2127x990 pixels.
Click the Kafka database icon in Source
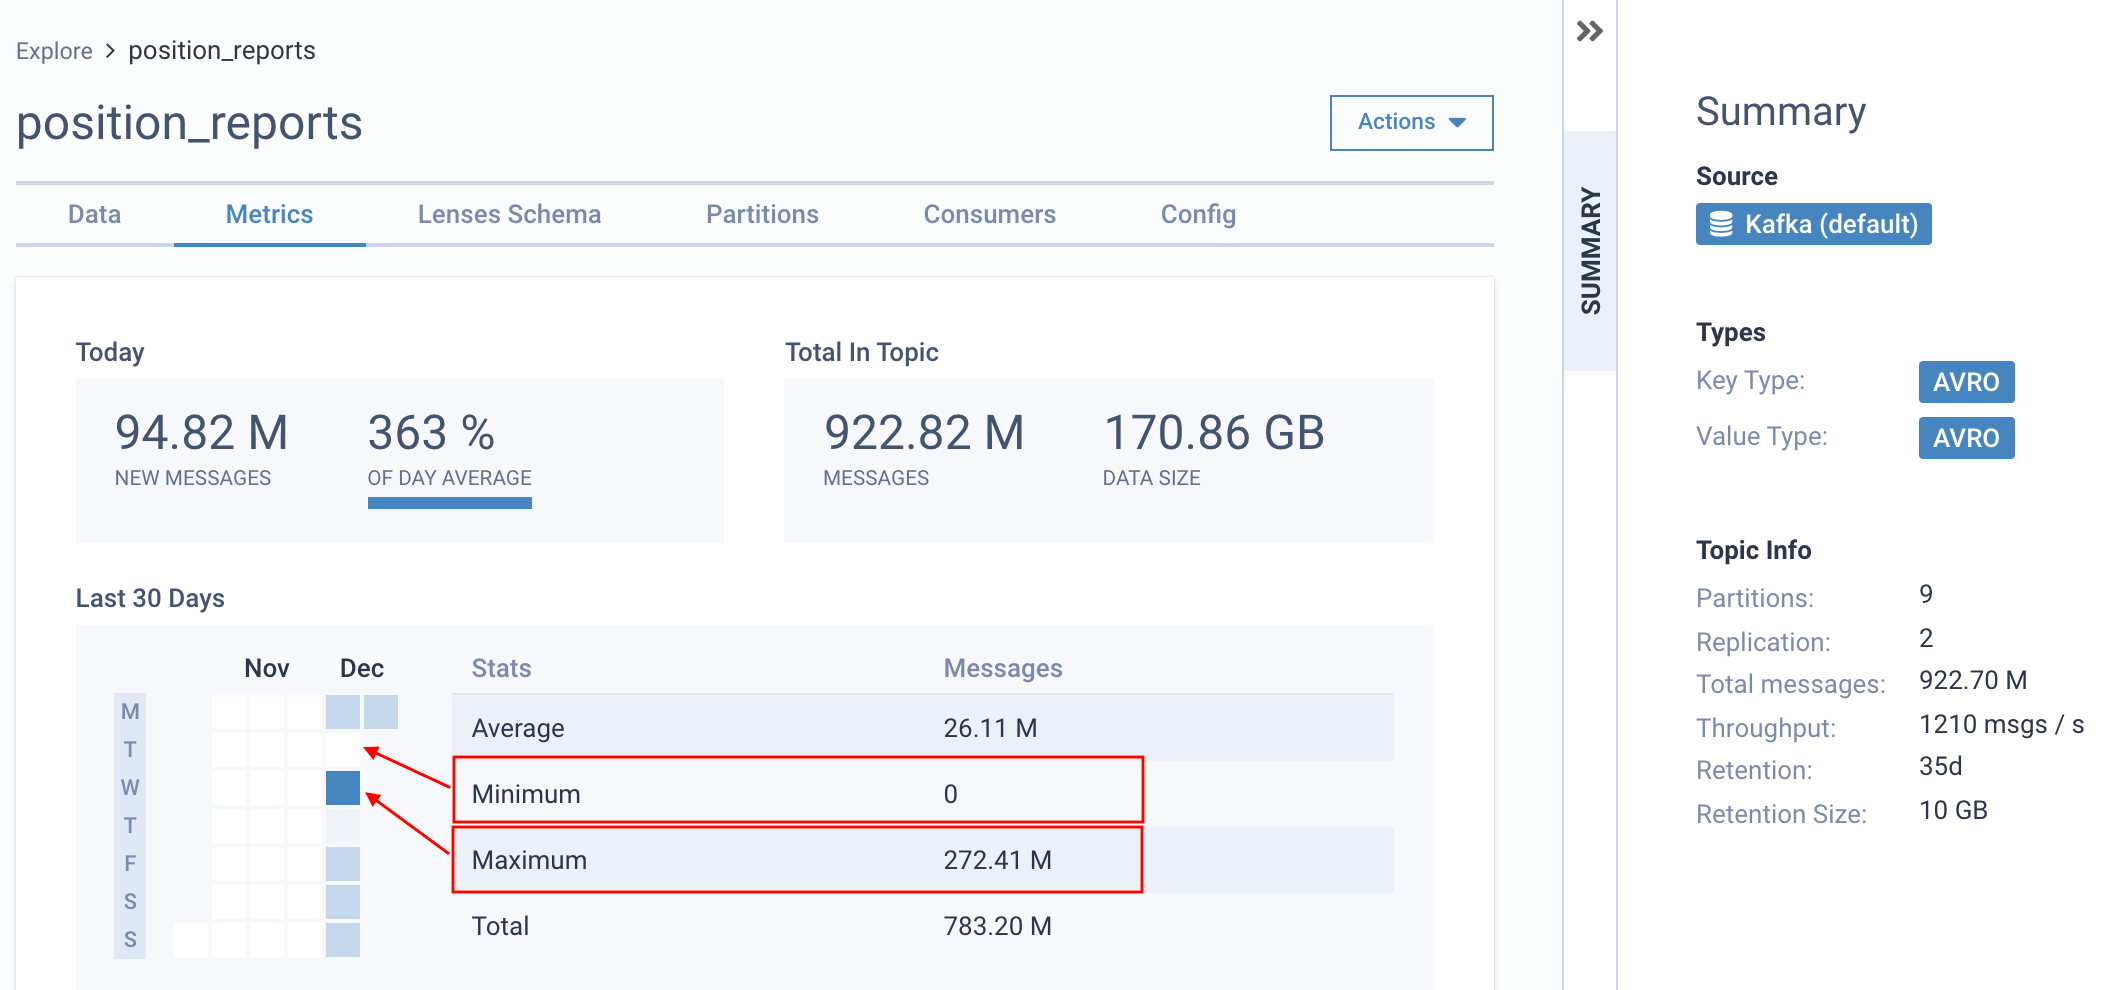click(1720, 224)
